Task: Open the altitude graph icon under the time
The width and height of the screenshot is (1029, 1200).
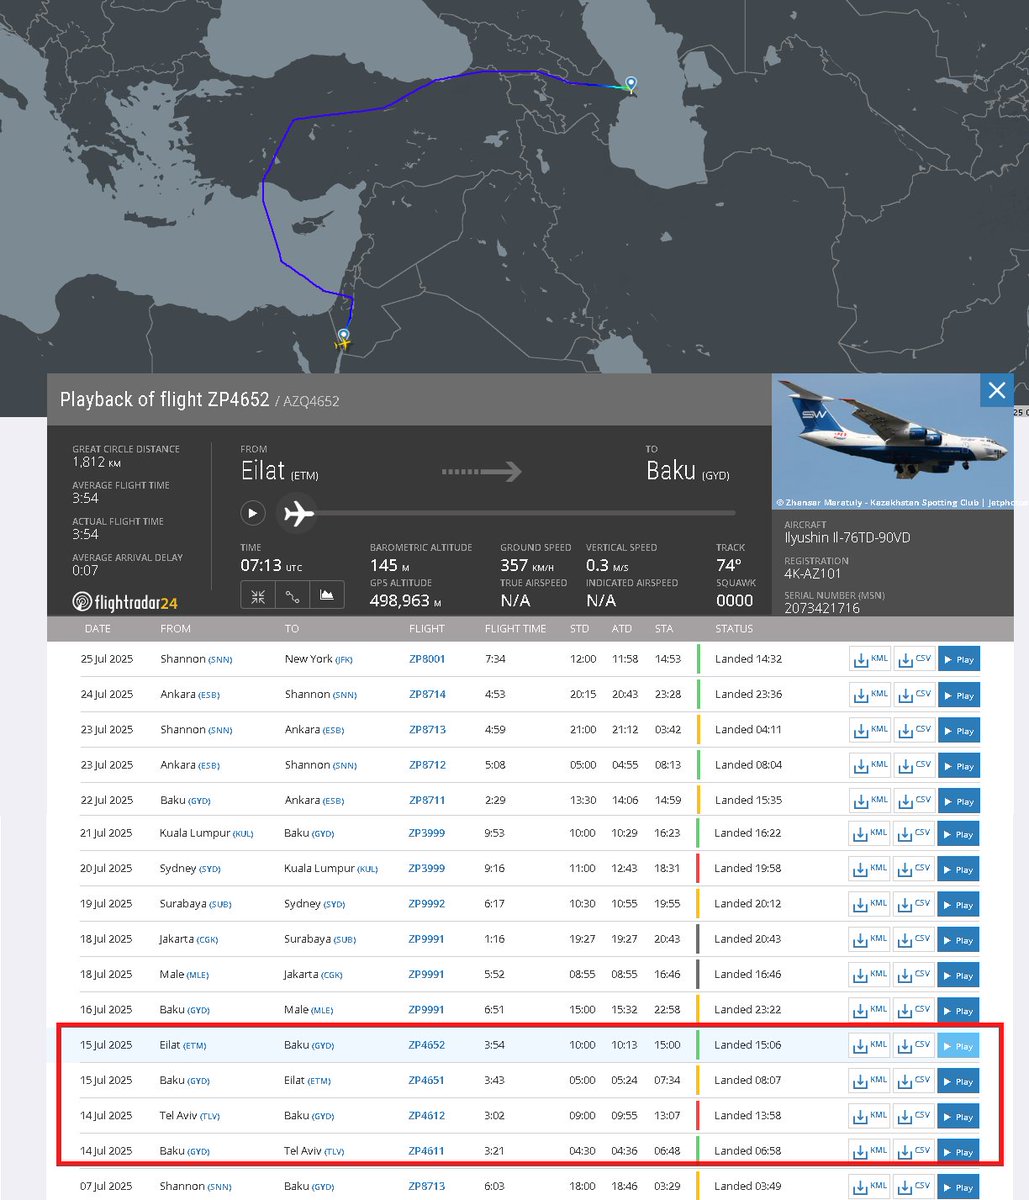Action: click(327, 596)
